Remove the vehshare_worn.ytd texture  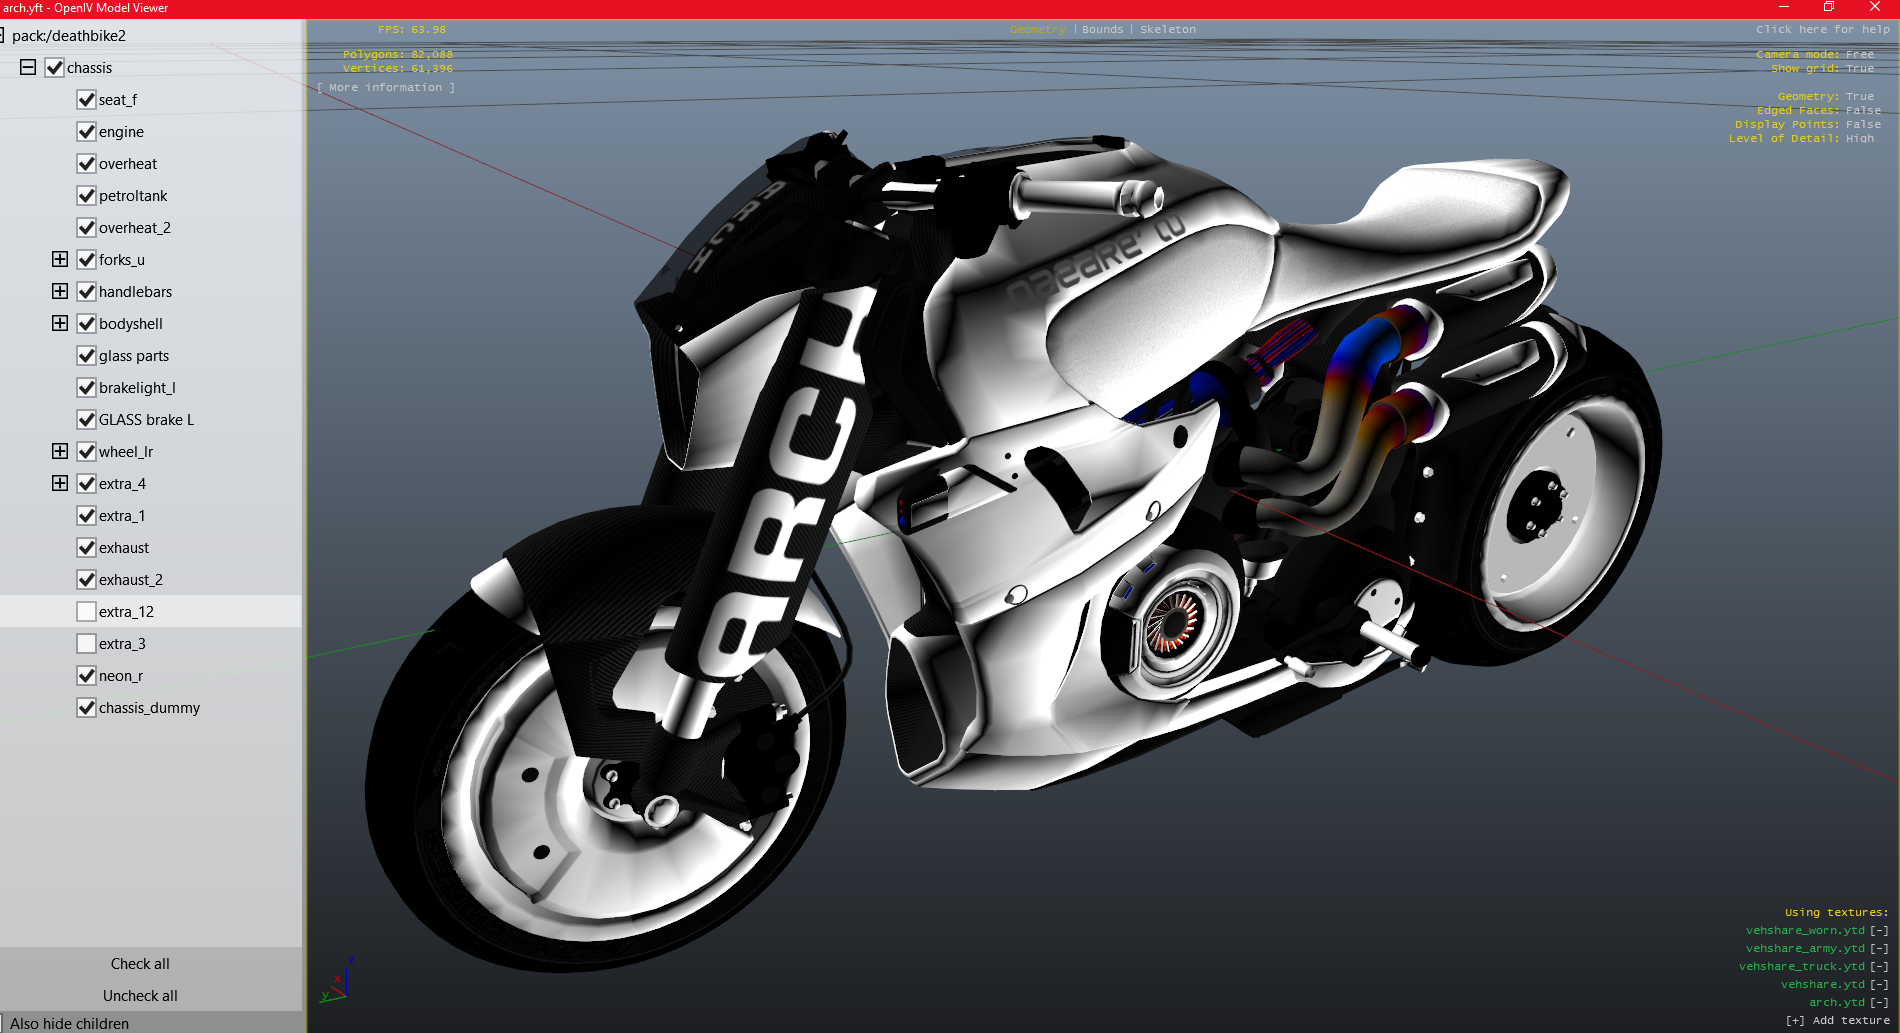[1880, 931]
